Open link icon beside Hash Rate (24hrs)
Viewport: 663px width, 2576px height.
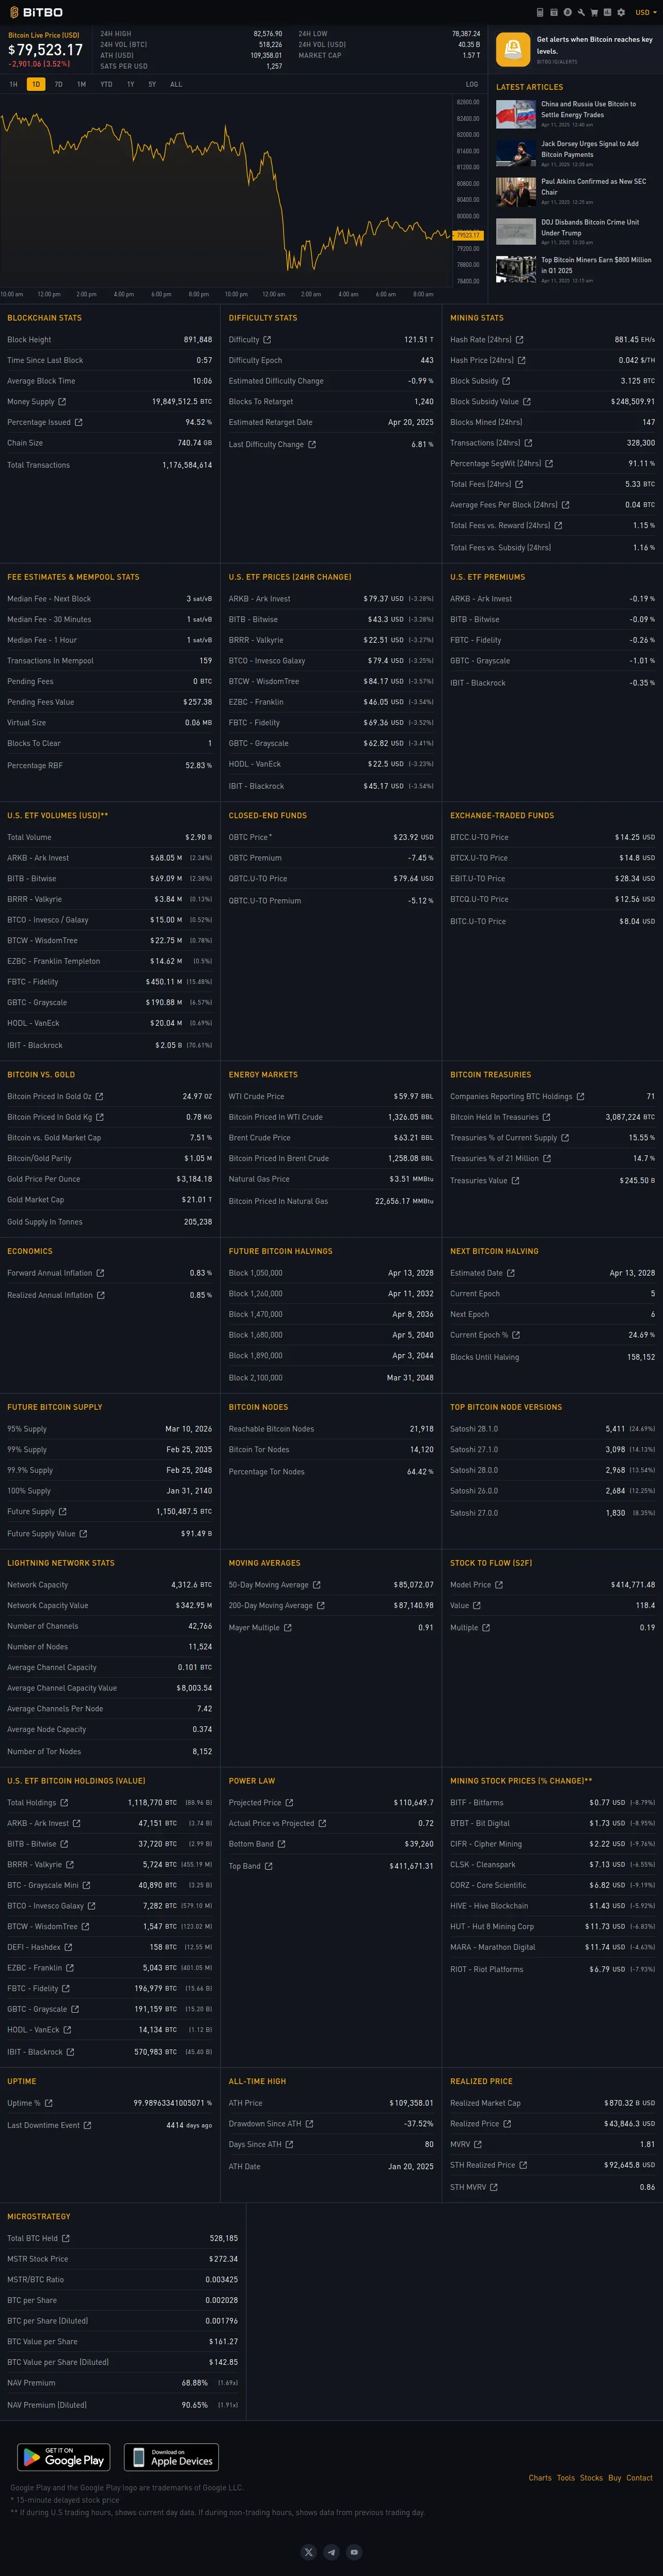click(x=519, y=340)
